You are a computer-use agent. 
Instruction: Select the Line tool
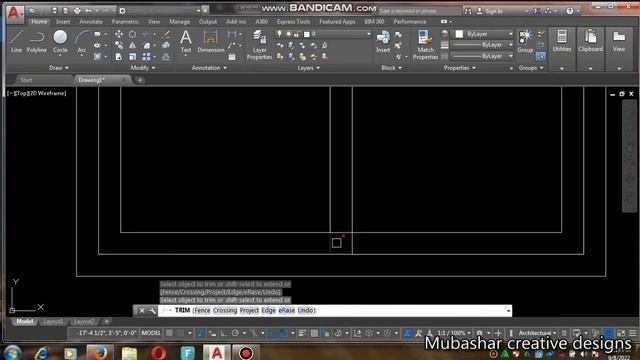pyautogui.click(x=16, y=42)
